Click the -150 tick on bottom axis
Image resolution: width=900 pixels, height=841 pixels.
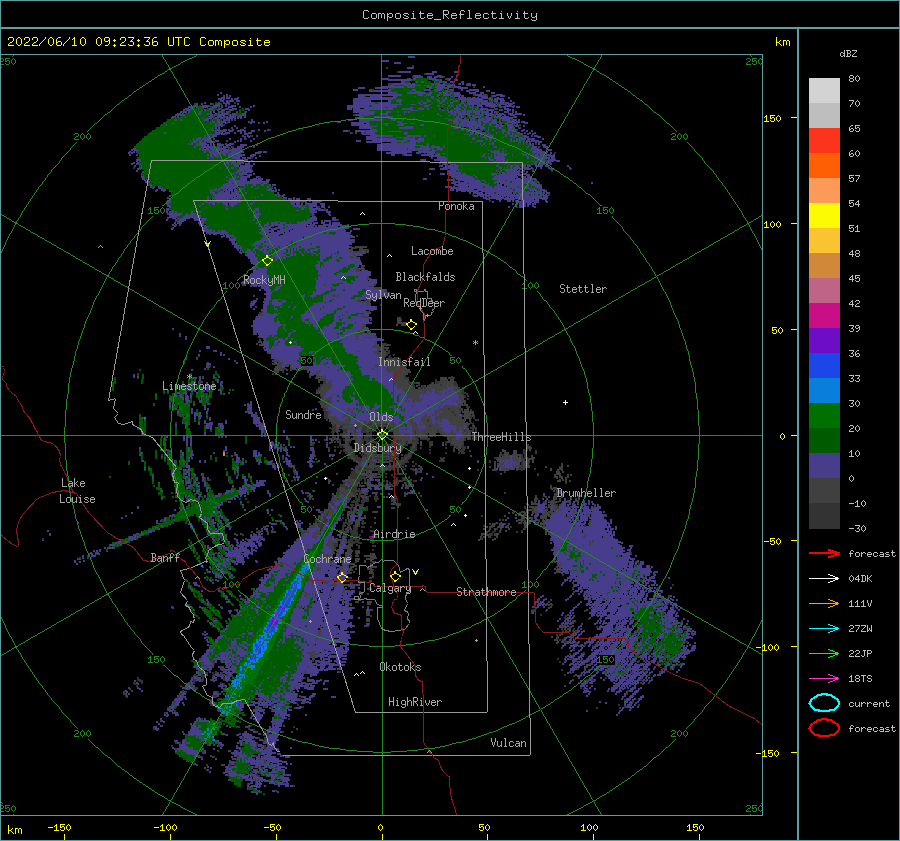click(x=59, y=827)
